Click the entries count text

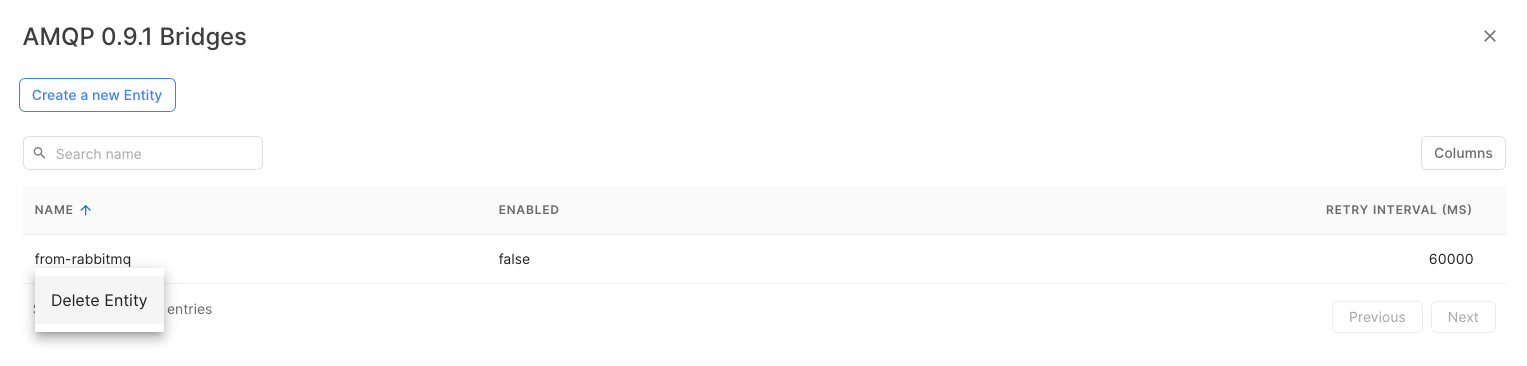[x=189, y=309]
